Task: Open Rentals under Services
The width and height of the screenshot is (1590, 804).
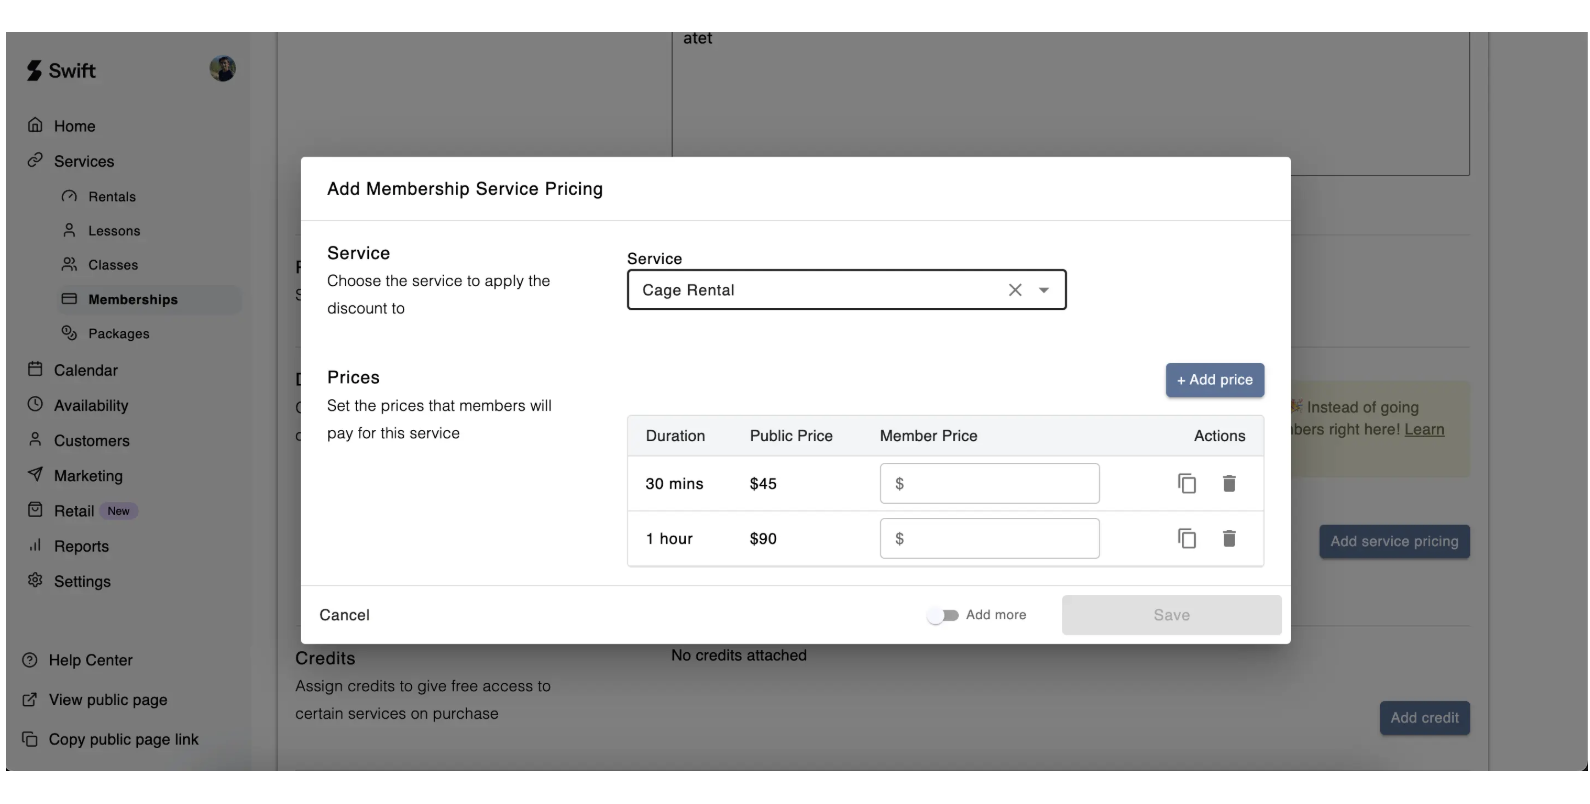Action: pos(111,197)
